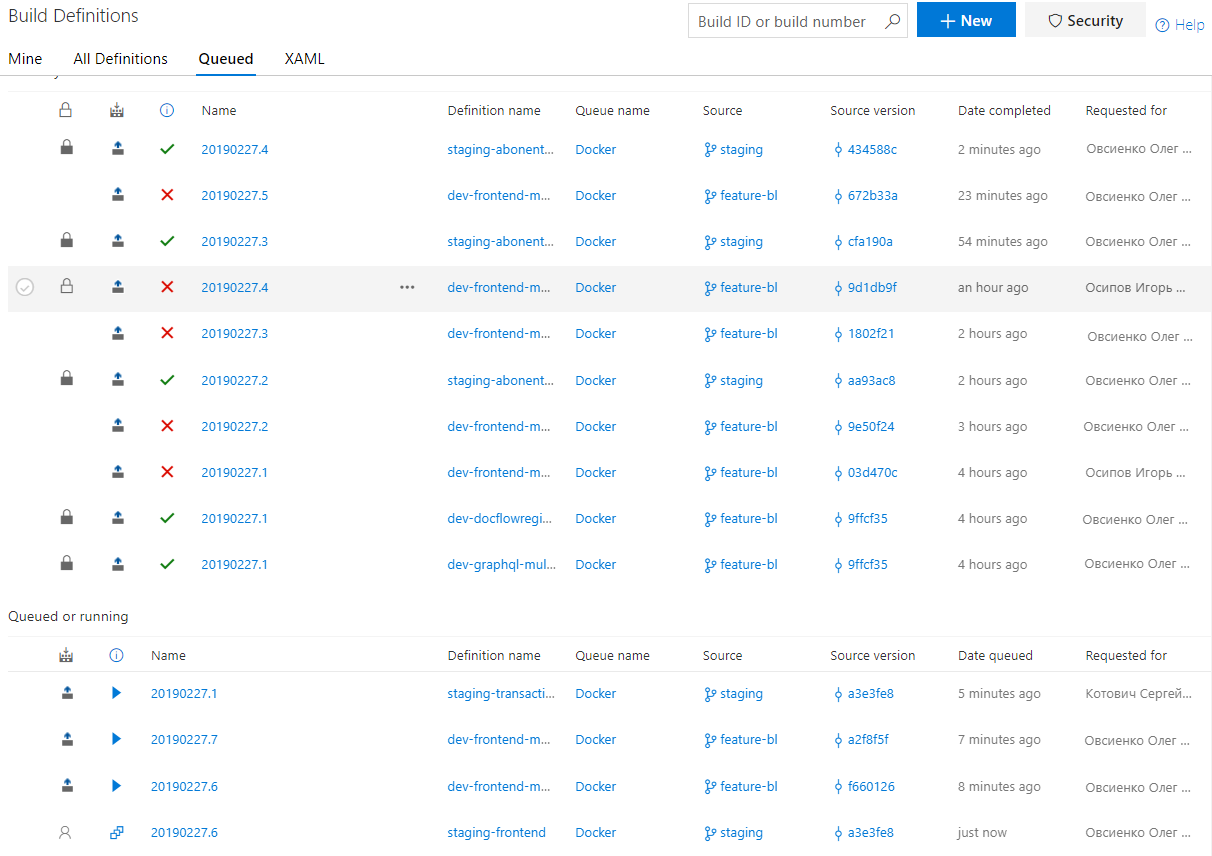This screenshot has width=1212, height=856.
Task: Open Help via question mark icon
Action: click(x=1162, y=25)
